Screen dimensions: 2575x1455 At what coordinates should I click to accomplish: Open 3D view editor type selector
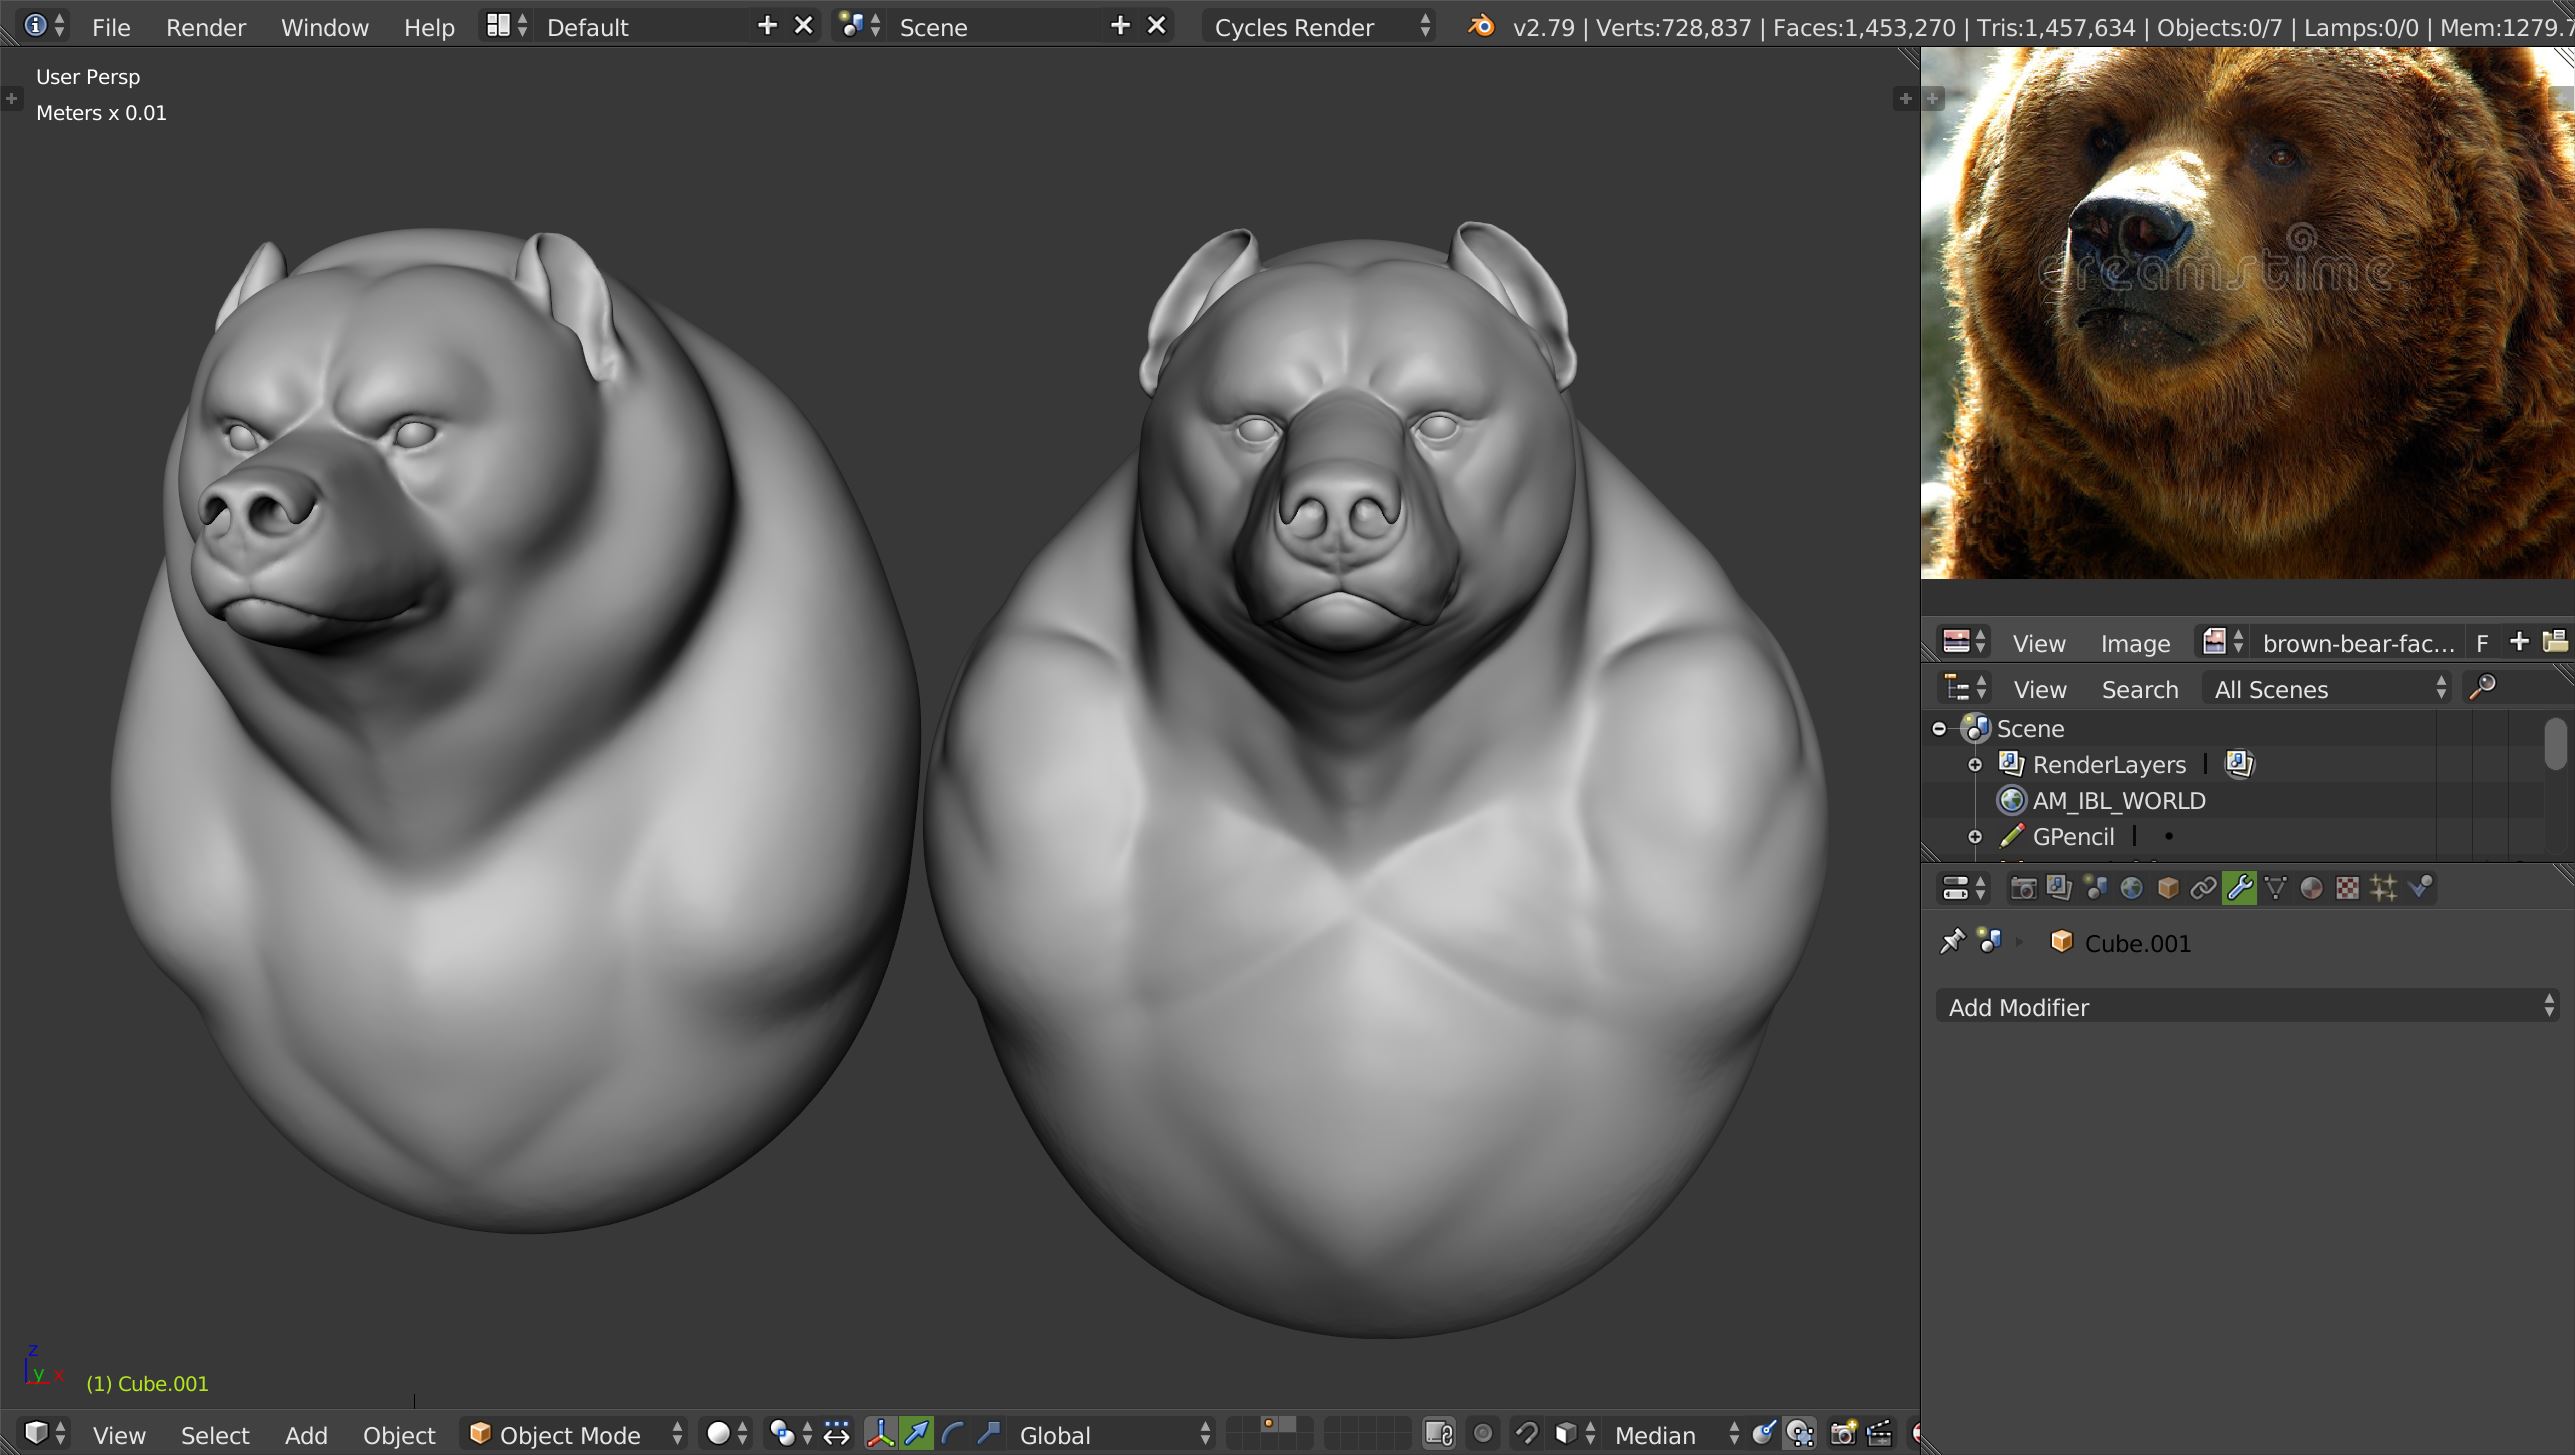point(44,1434)
